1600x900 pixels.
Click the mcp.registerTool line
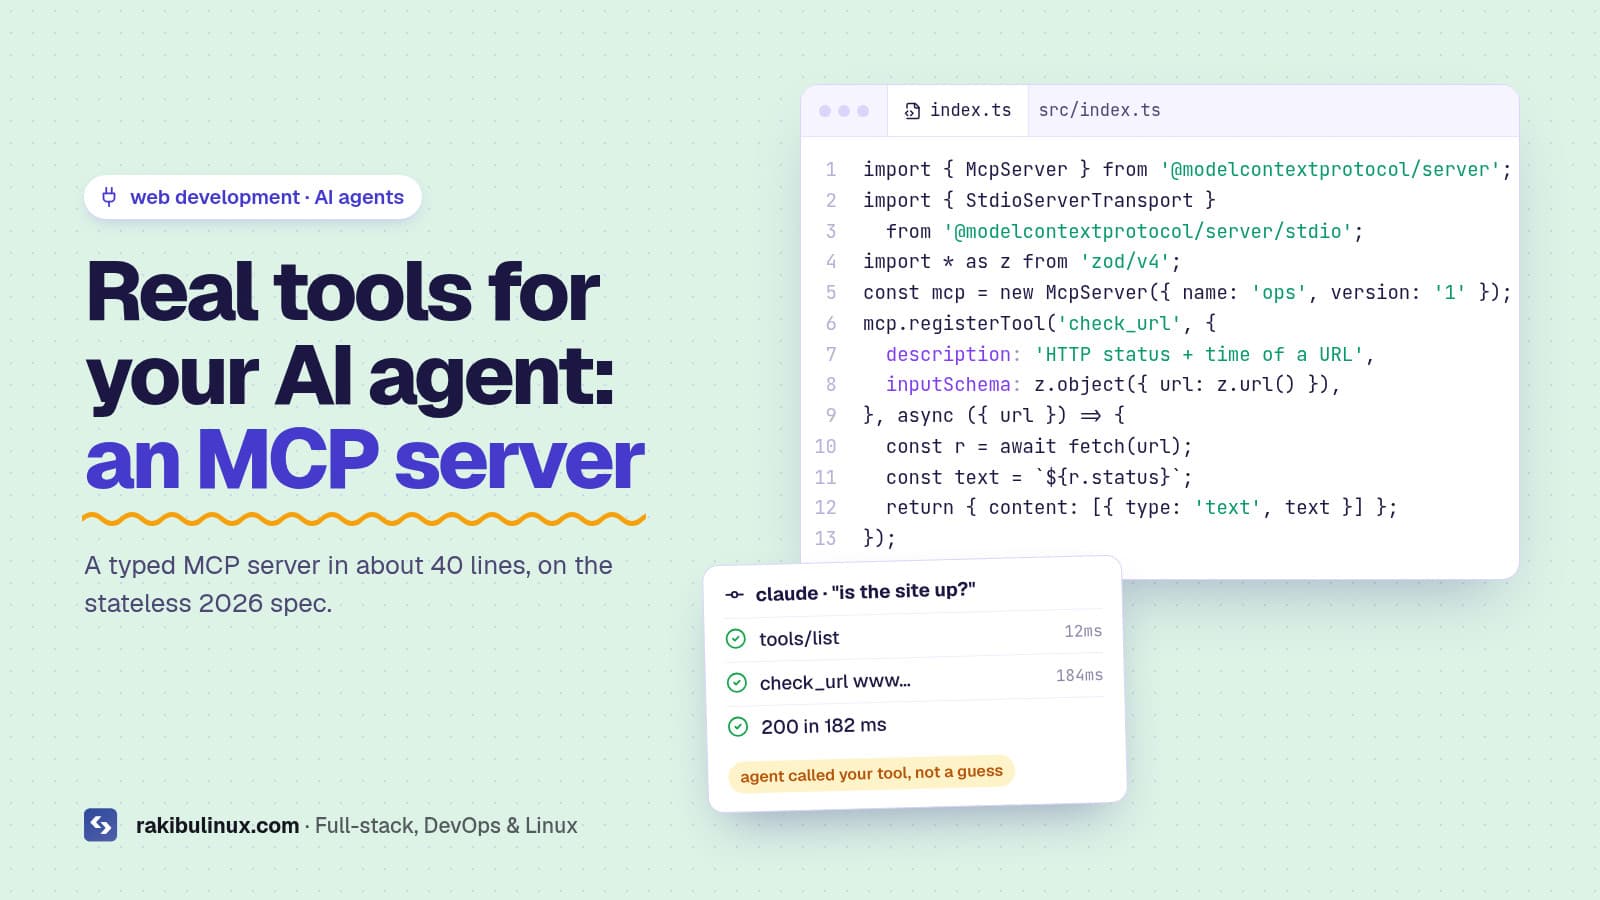pos(1039,323)
